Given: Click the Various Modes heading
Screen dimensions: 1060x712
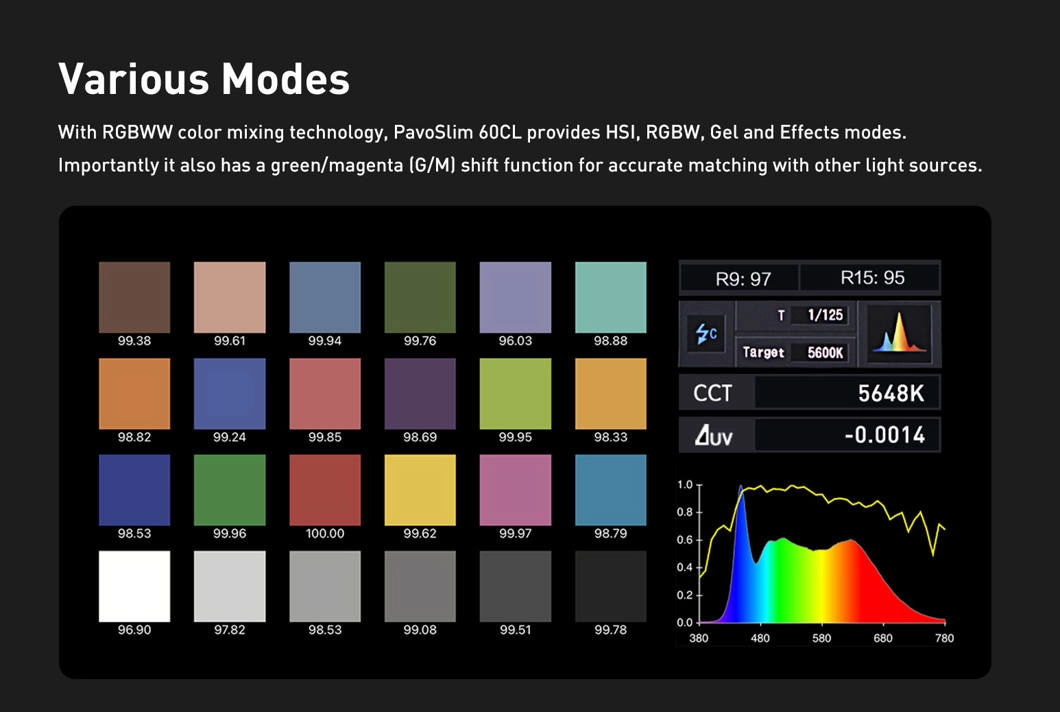Looking at the screenshot, I should coord(204,78).
